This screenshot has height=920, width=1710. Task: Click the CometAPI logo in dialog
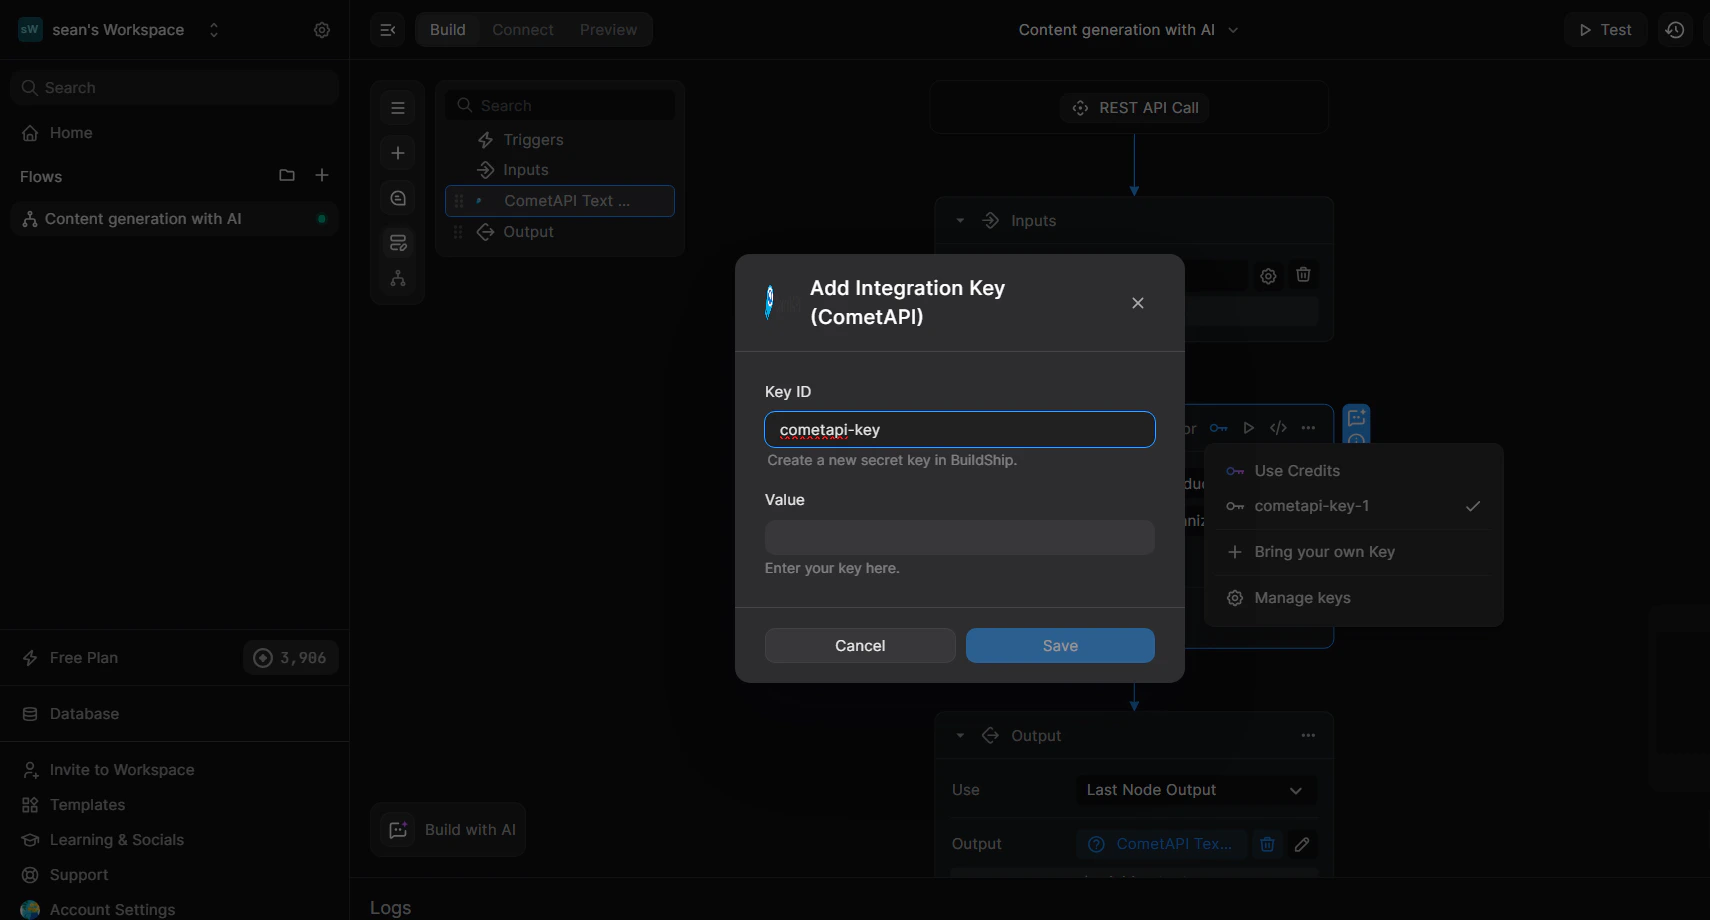pyautogui.click(x=769, y=302)
